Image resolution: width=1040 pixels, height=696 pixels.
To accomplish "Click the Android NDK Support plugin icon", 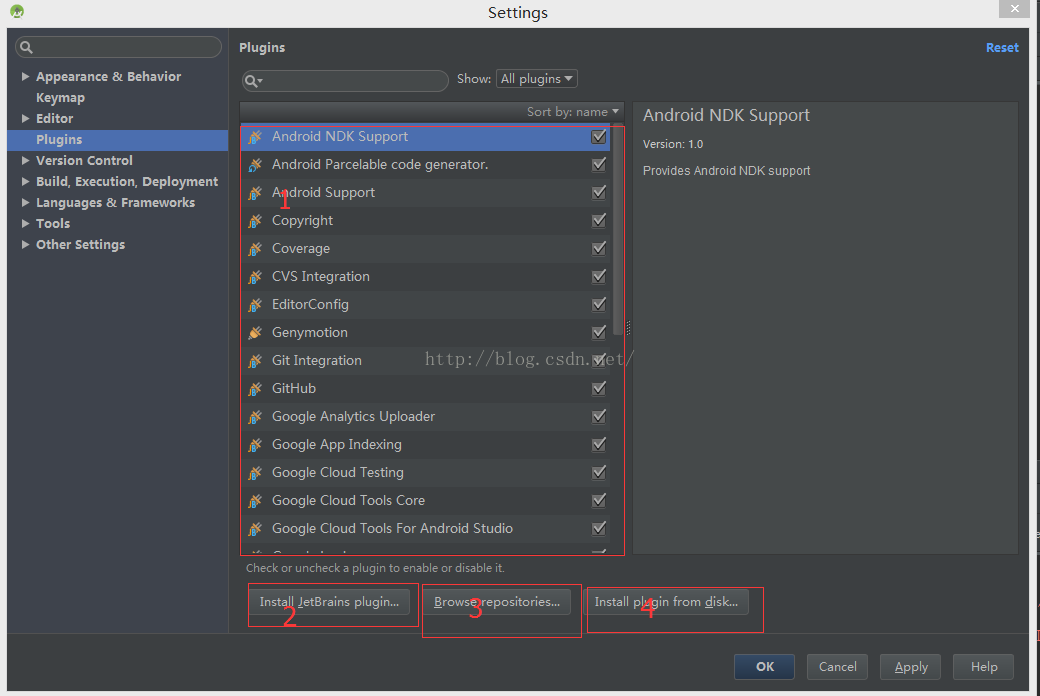I will (x=255, y=137).
